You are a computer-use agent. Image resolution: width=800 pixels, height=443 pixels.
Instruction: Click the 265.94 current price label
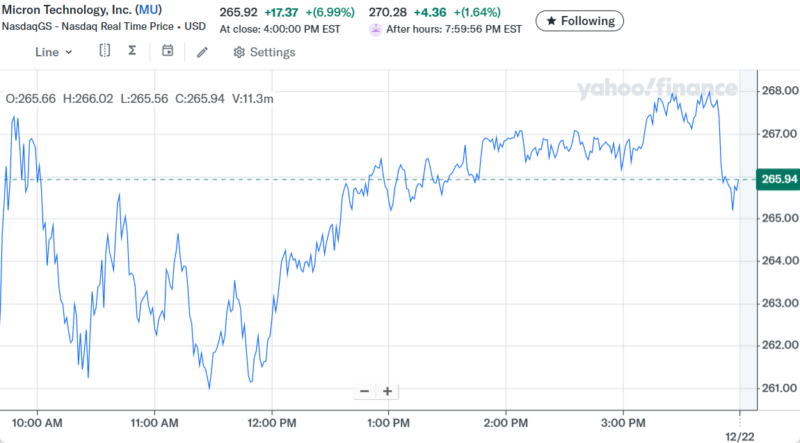point(778,179)
